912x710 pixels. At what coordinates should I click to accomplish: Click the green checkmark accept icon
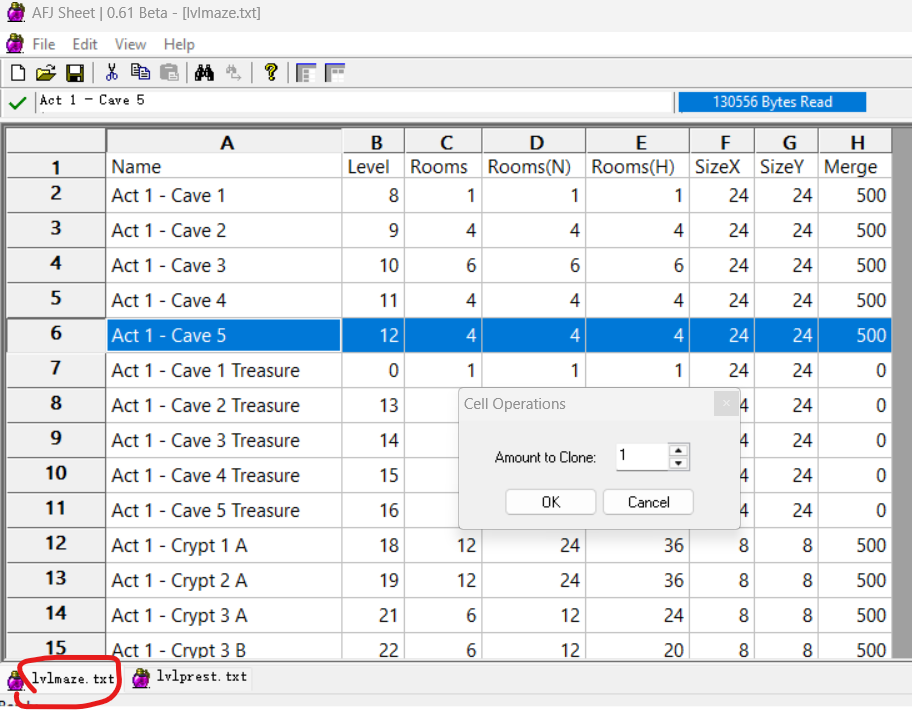pos(17,103)
